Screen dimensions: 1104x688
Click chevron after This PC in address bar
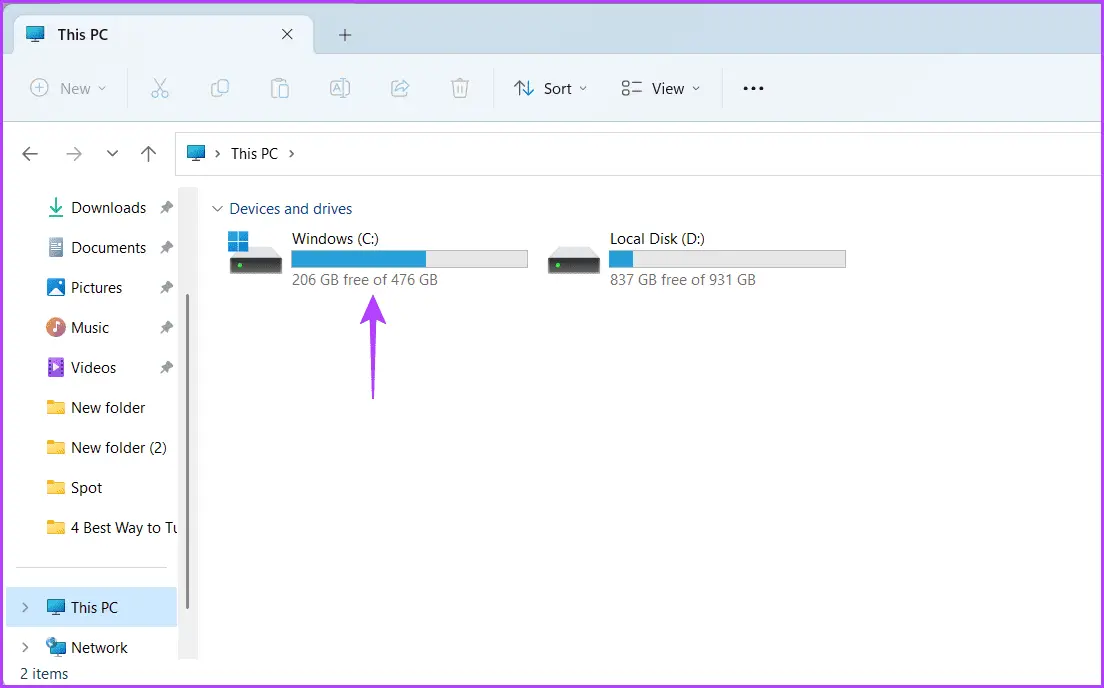(x=291, y=154)
